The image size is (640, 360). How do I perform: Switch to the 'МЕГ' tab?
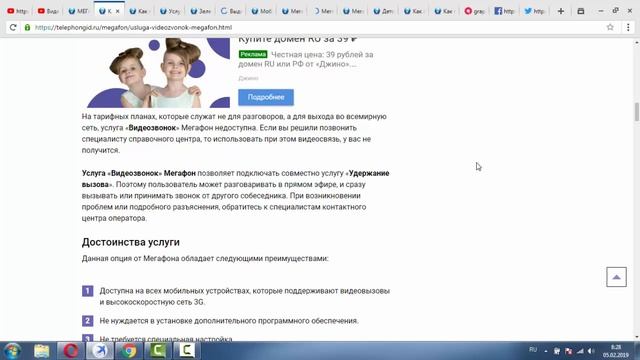tap(78, 11)
